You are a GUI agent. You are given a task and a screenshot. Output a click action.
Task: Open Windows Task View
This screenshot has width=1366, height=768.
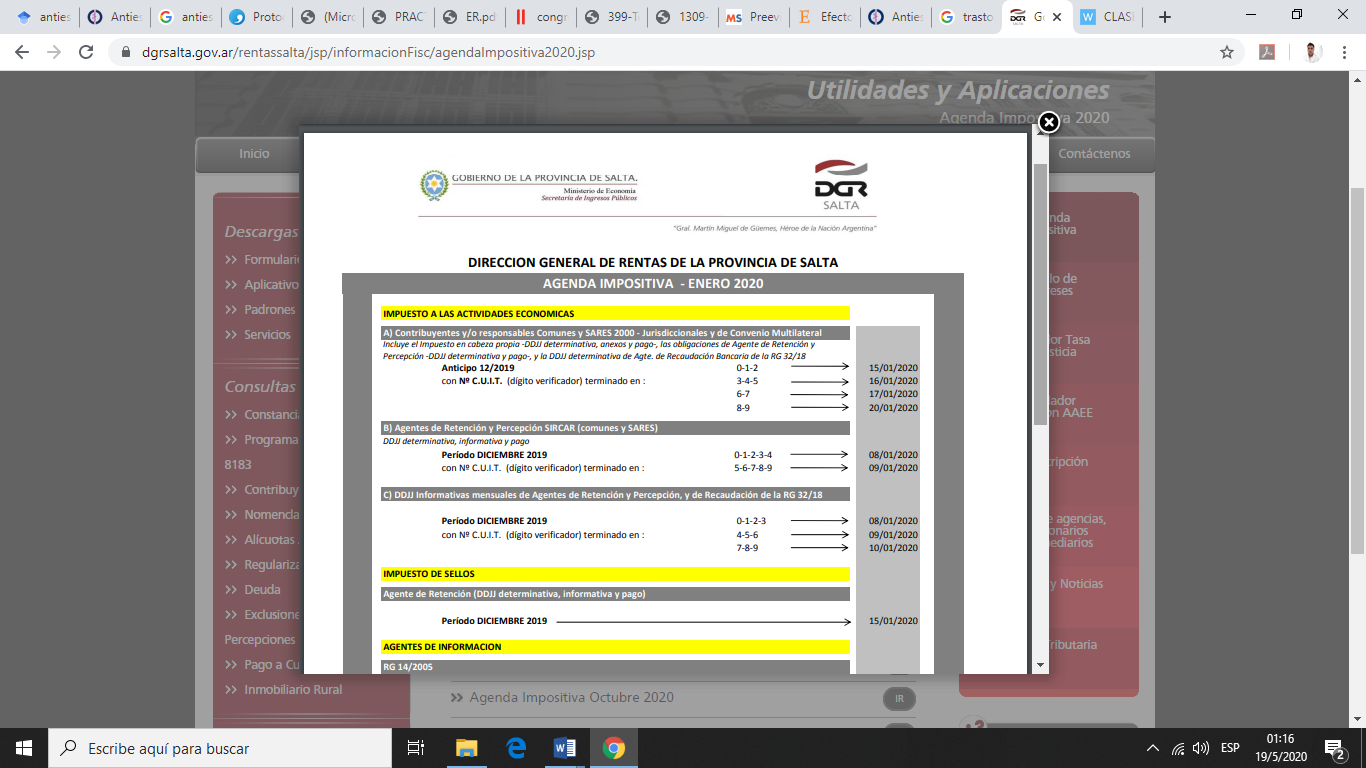click(417, 748)
